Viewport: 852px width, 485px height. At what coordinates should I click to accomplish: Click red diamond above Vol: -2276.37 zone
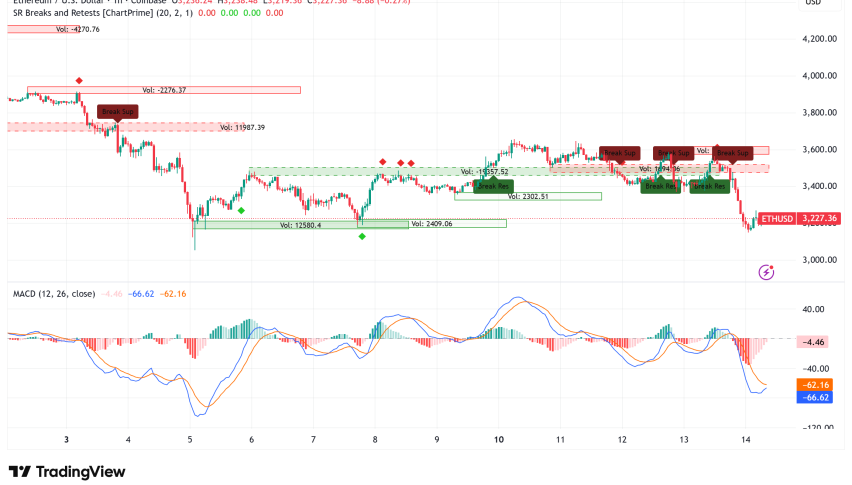tap(79, 80)
